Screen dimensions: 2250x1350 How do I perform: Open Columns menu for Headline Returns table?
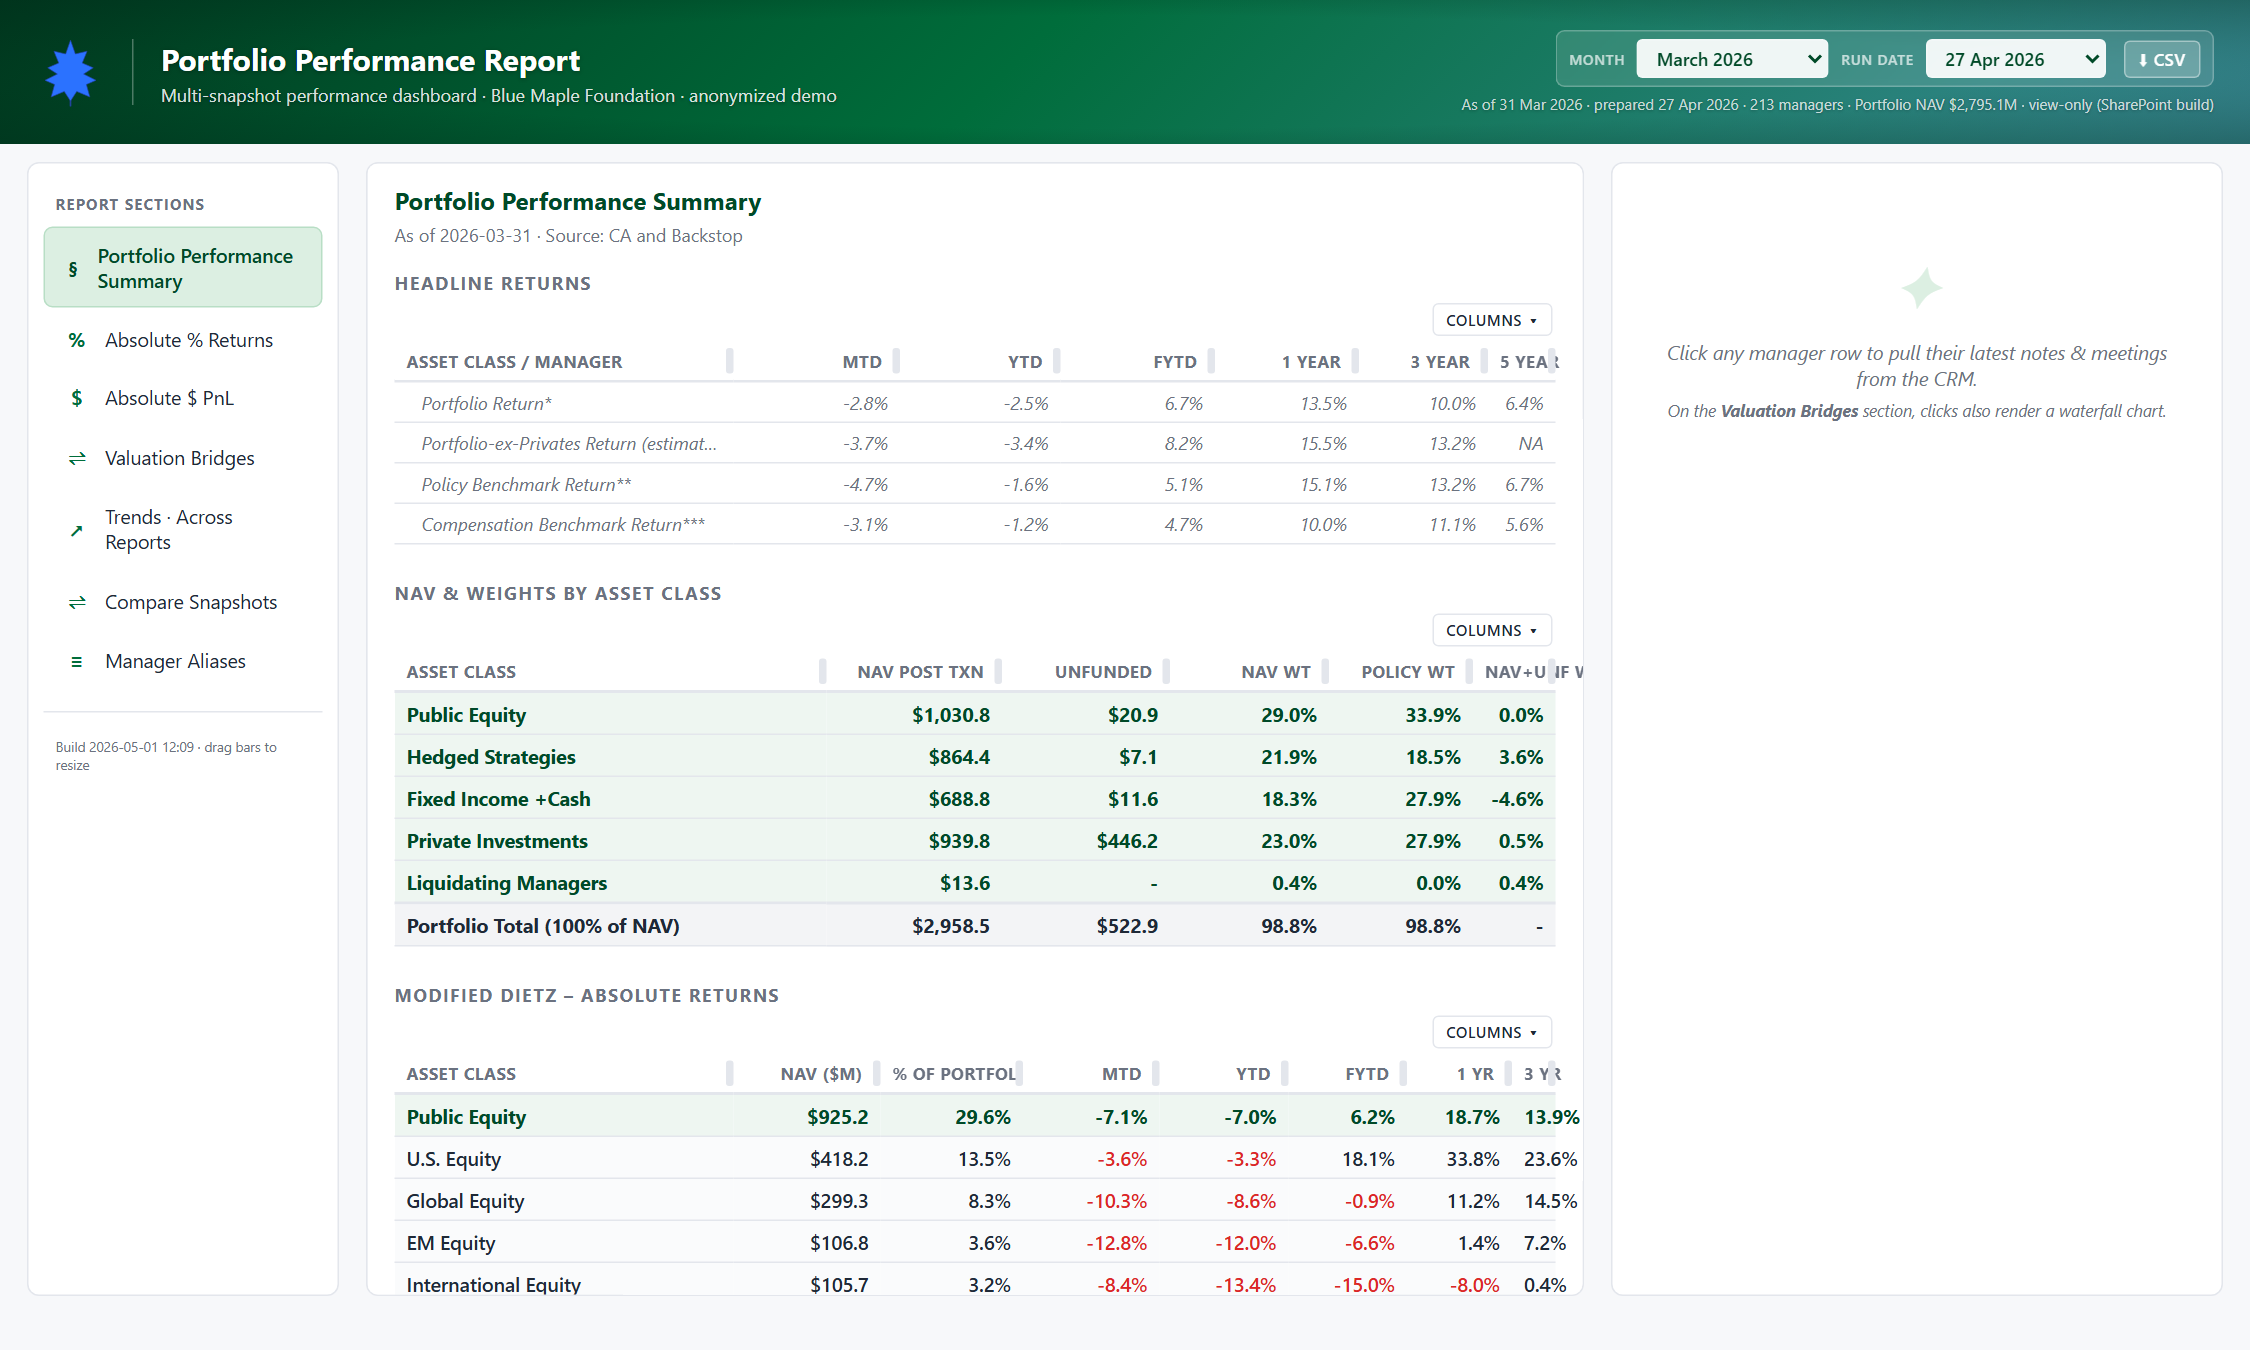click(1491, 320)
